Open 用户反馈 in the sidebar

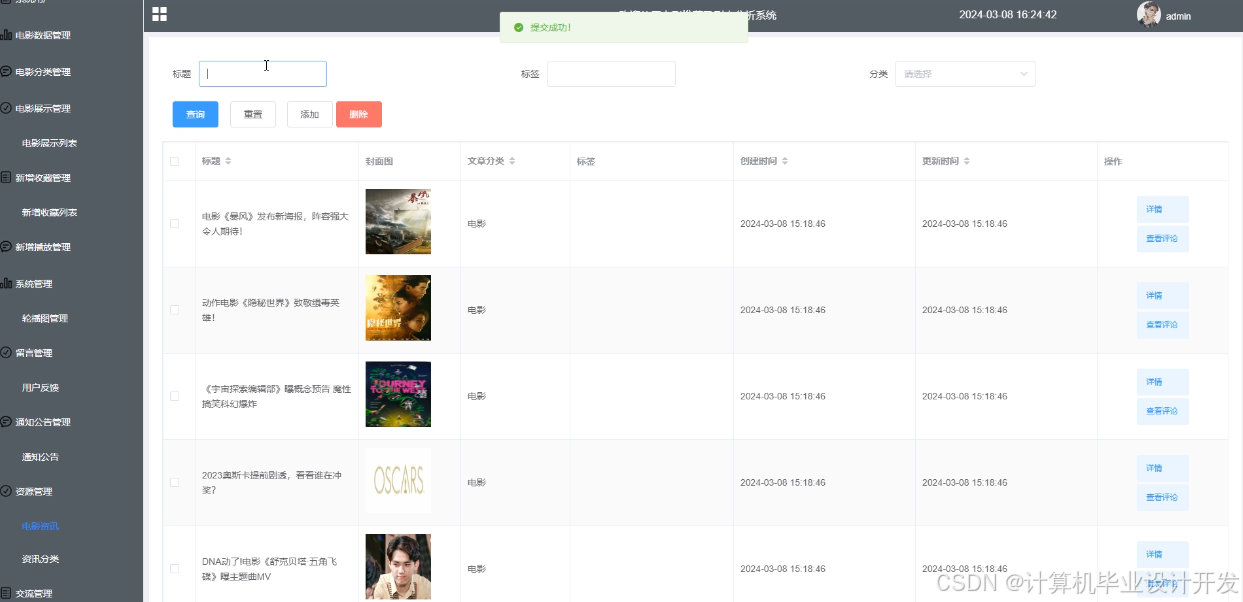[41, 387]
